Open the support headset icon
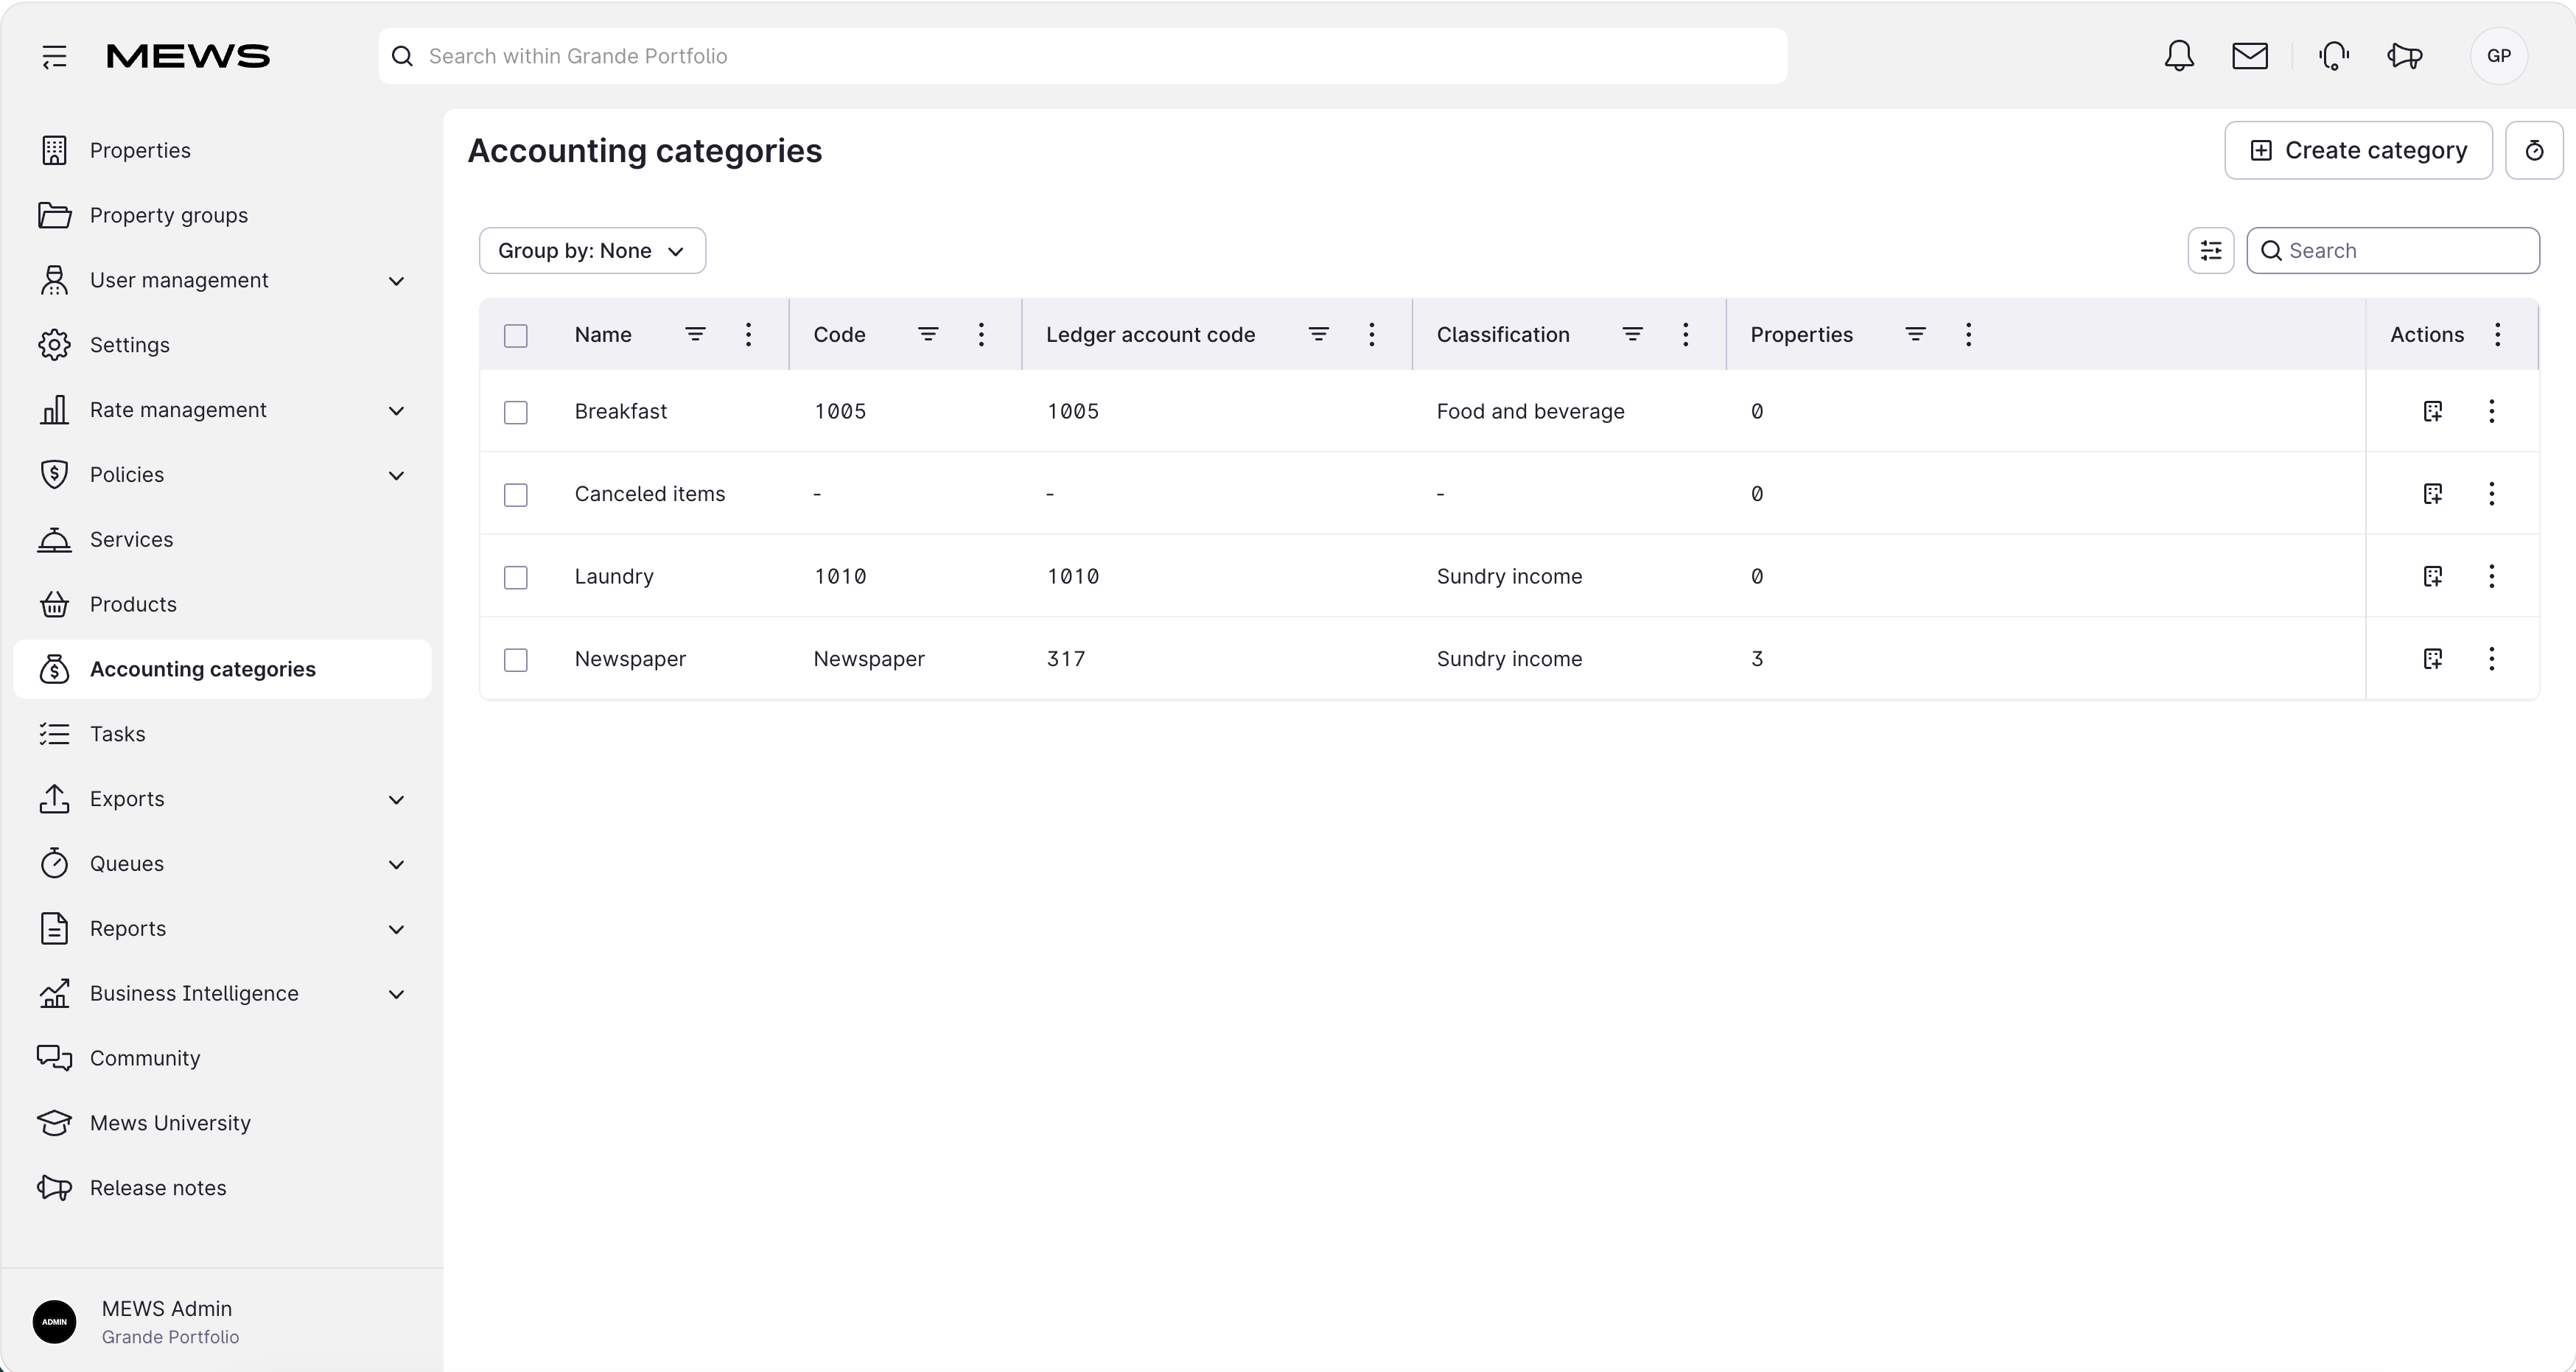 [2334, 56]
